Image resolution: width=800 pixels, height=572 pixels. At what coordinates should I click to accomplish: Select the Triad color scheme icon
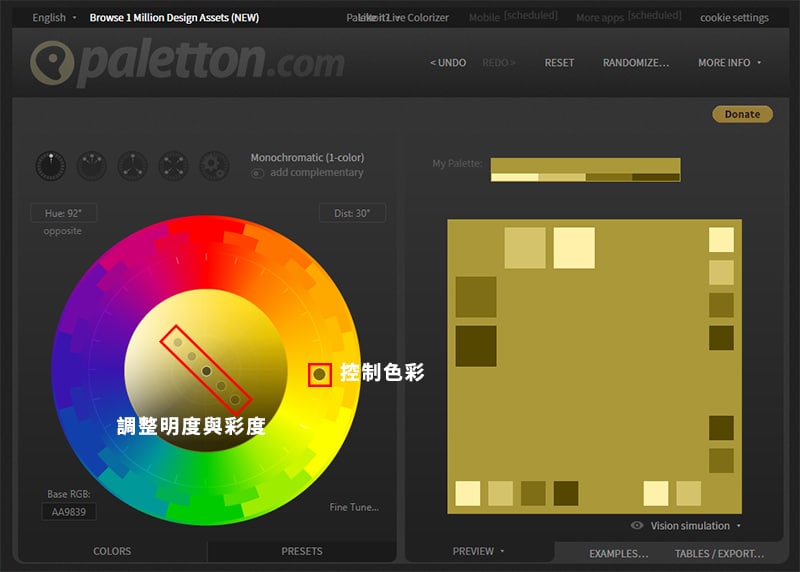[x=133, y=166]
